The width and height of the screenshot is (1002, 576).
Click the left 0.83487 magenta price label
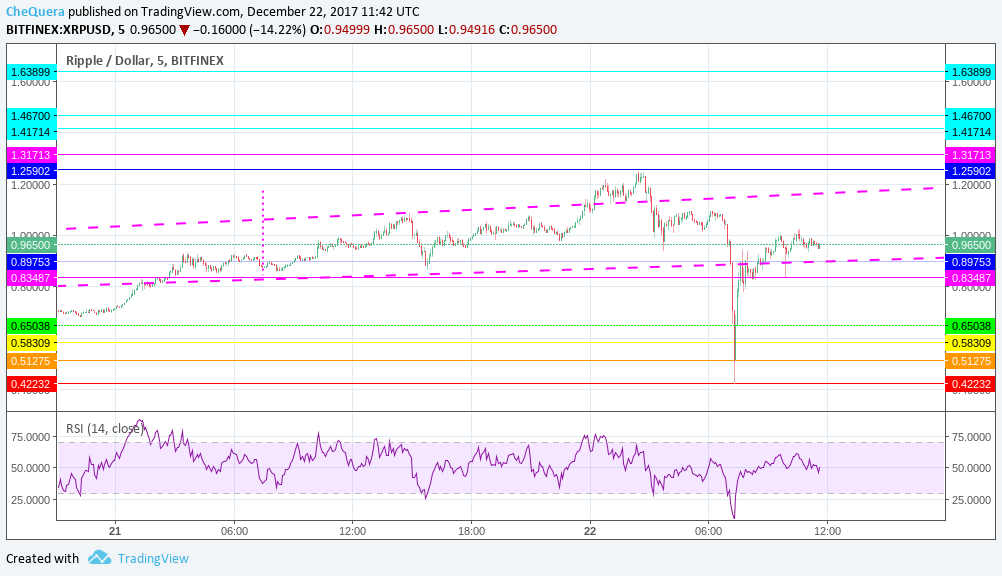click(x=29, y=277)
